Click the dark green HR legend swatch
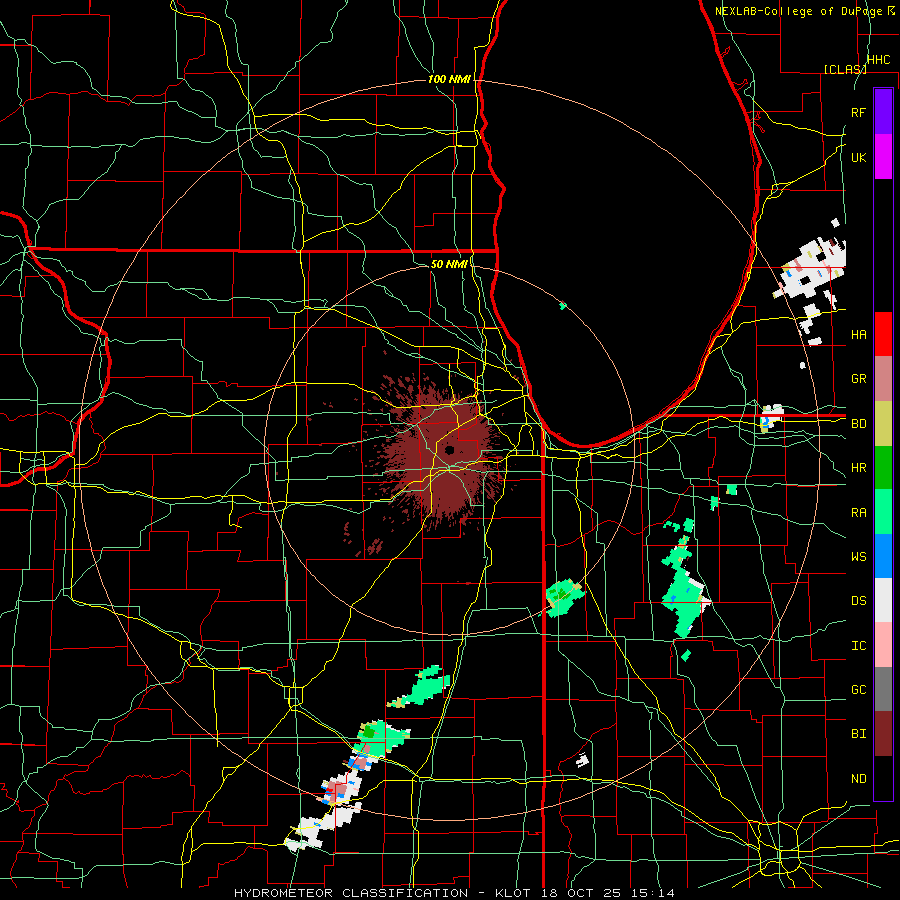 click(883, 467)
